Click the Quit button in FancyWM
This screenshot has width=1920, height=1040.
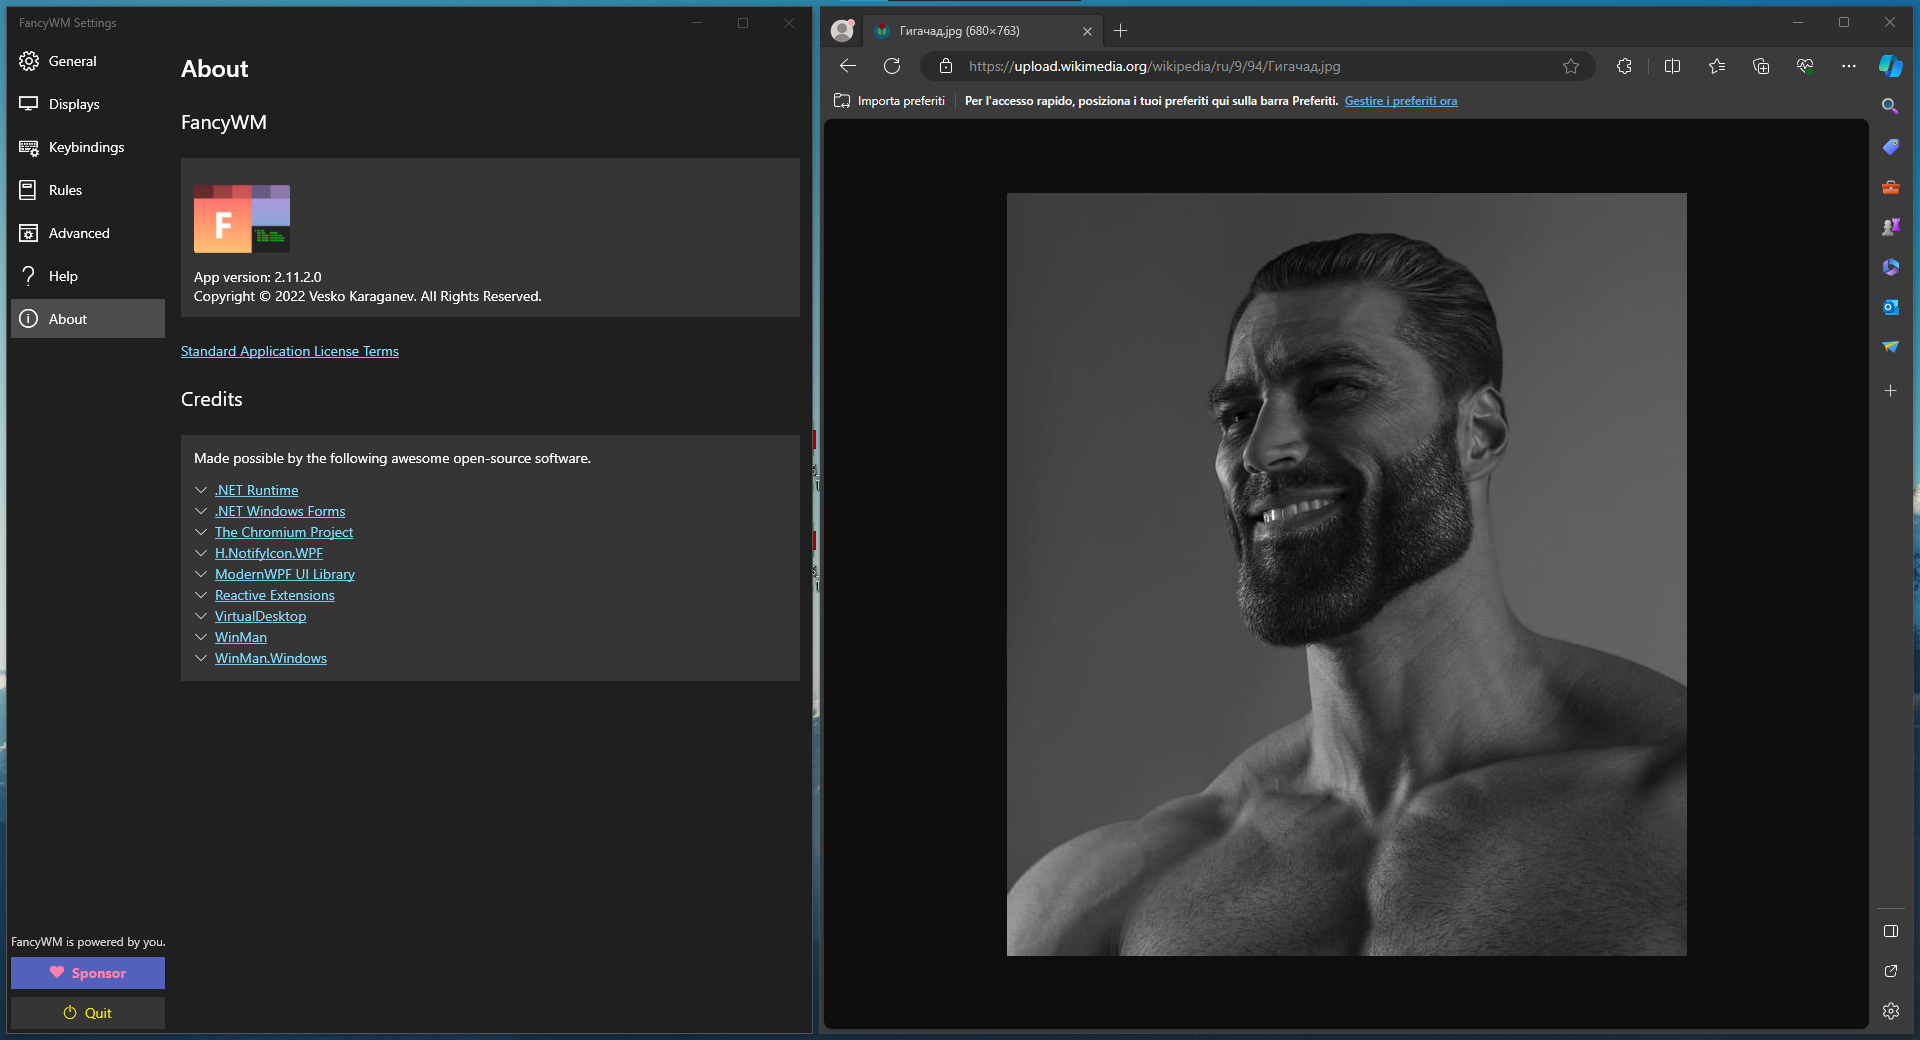(87, 1013)
